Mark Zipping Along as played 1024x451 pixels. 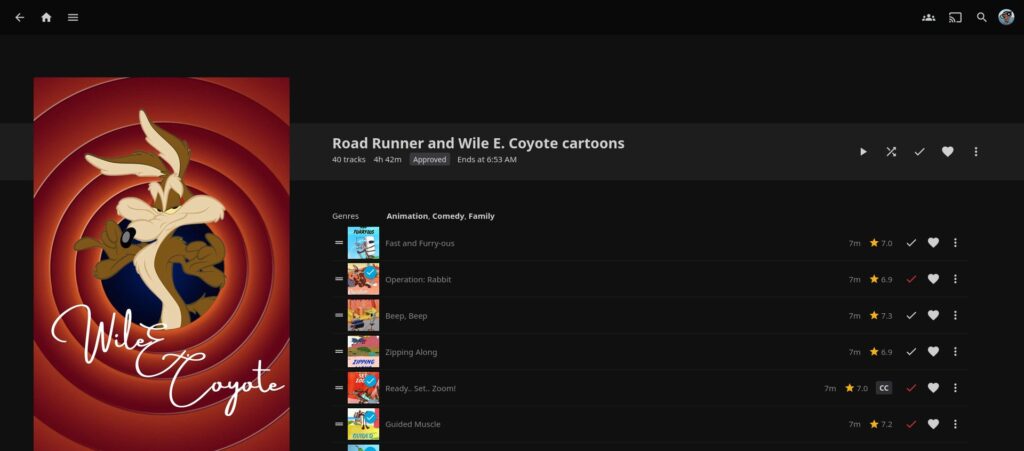pos(911,352)
